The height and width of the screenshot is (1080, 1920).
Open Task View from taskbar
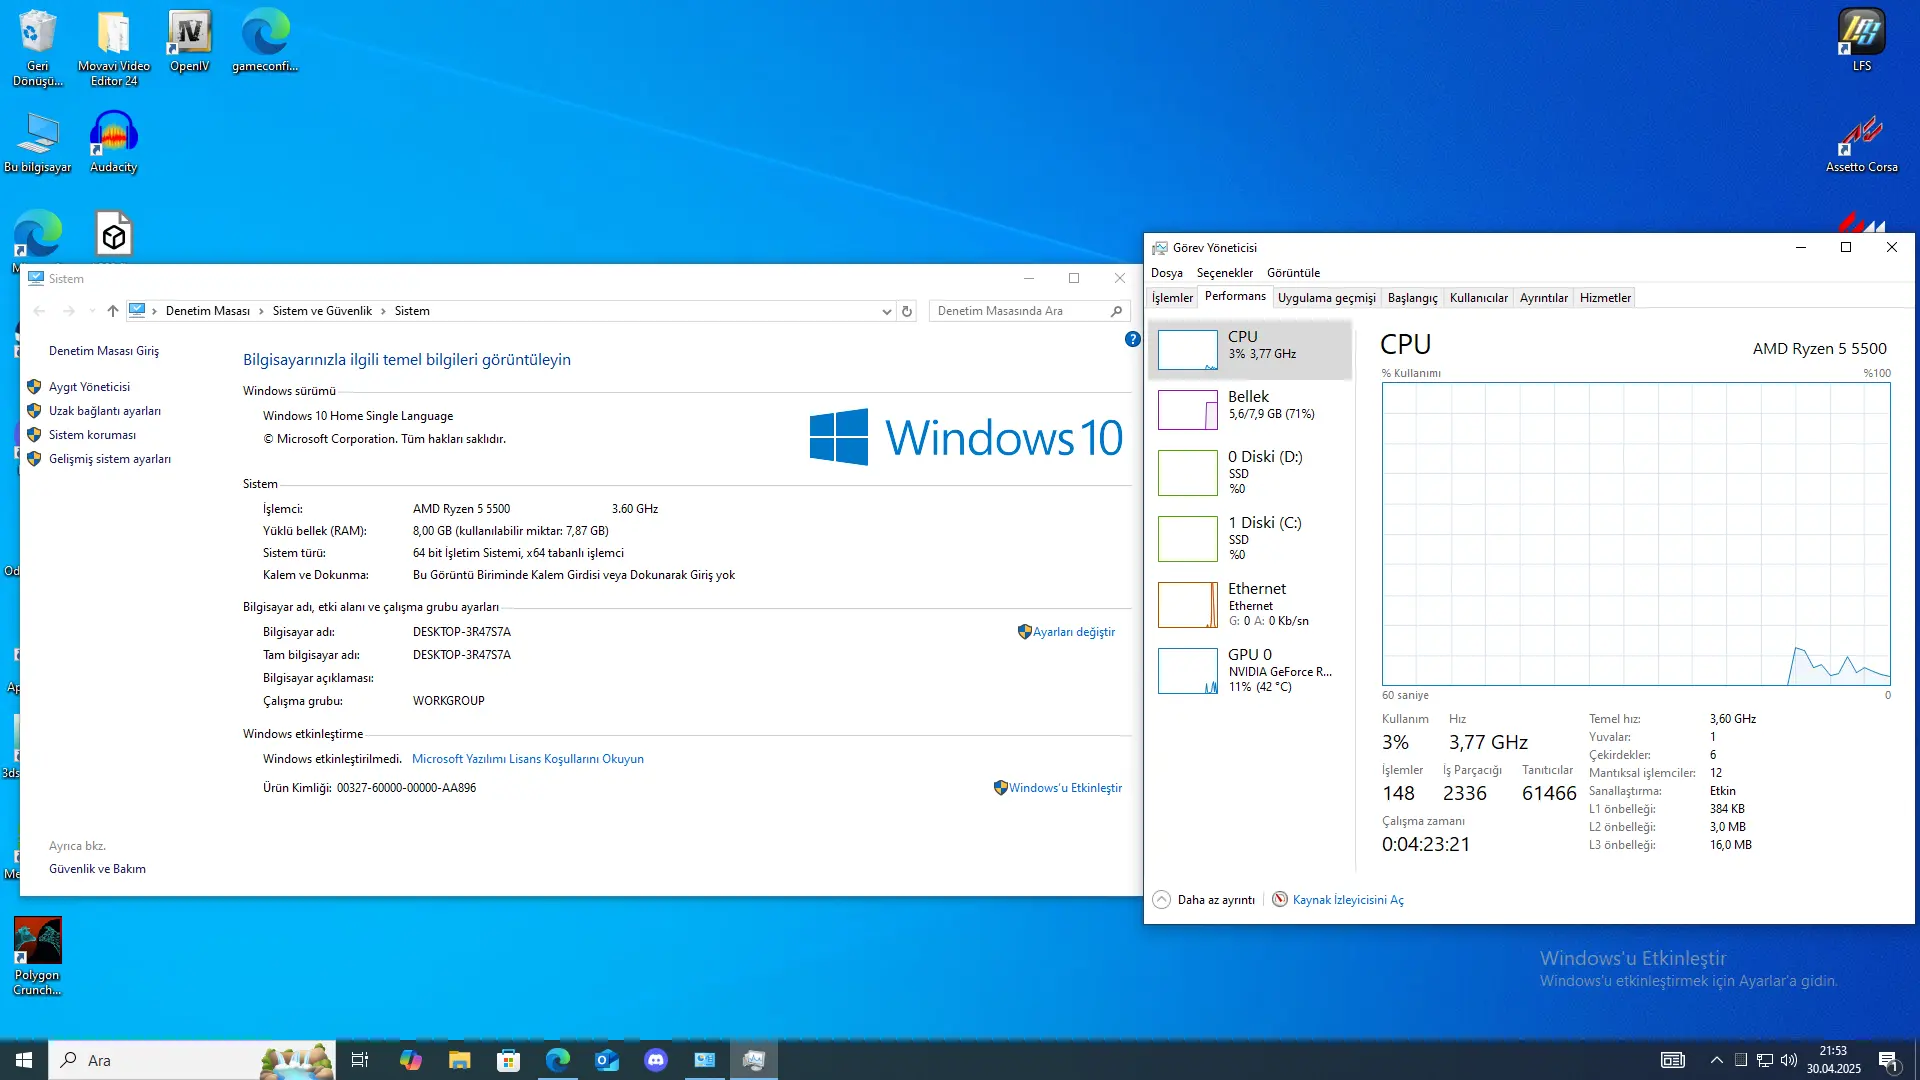tap(360, 1060)
